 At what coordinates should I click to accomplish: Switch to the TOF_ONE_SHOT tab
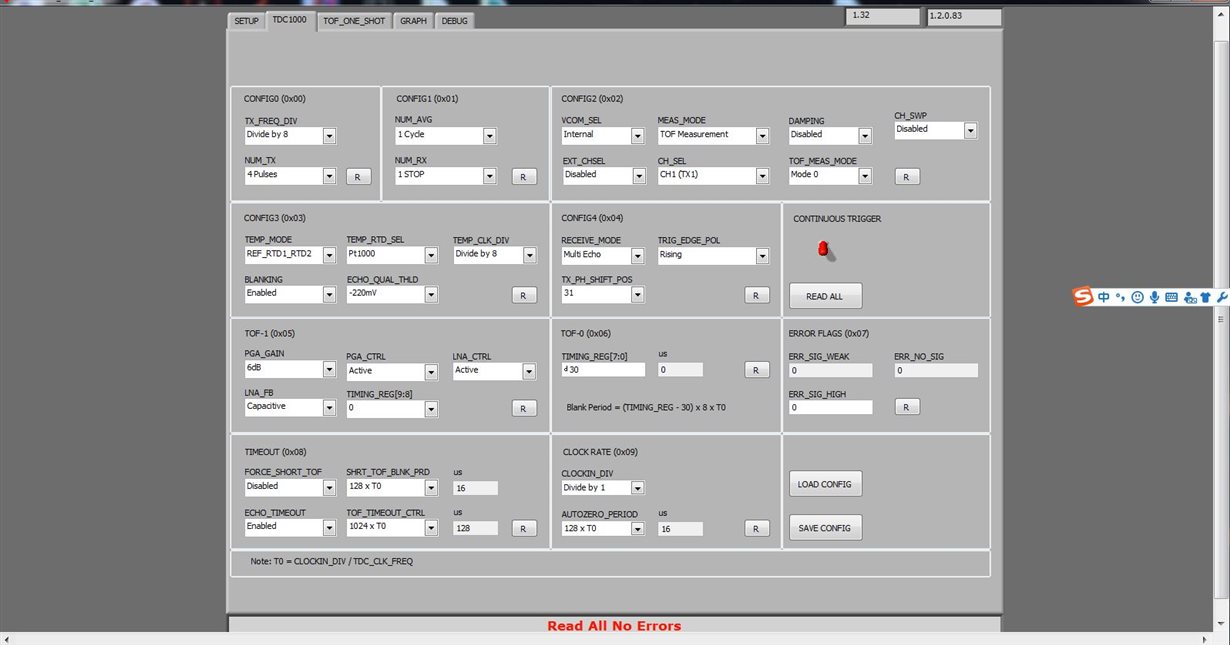tap(354, 20)
